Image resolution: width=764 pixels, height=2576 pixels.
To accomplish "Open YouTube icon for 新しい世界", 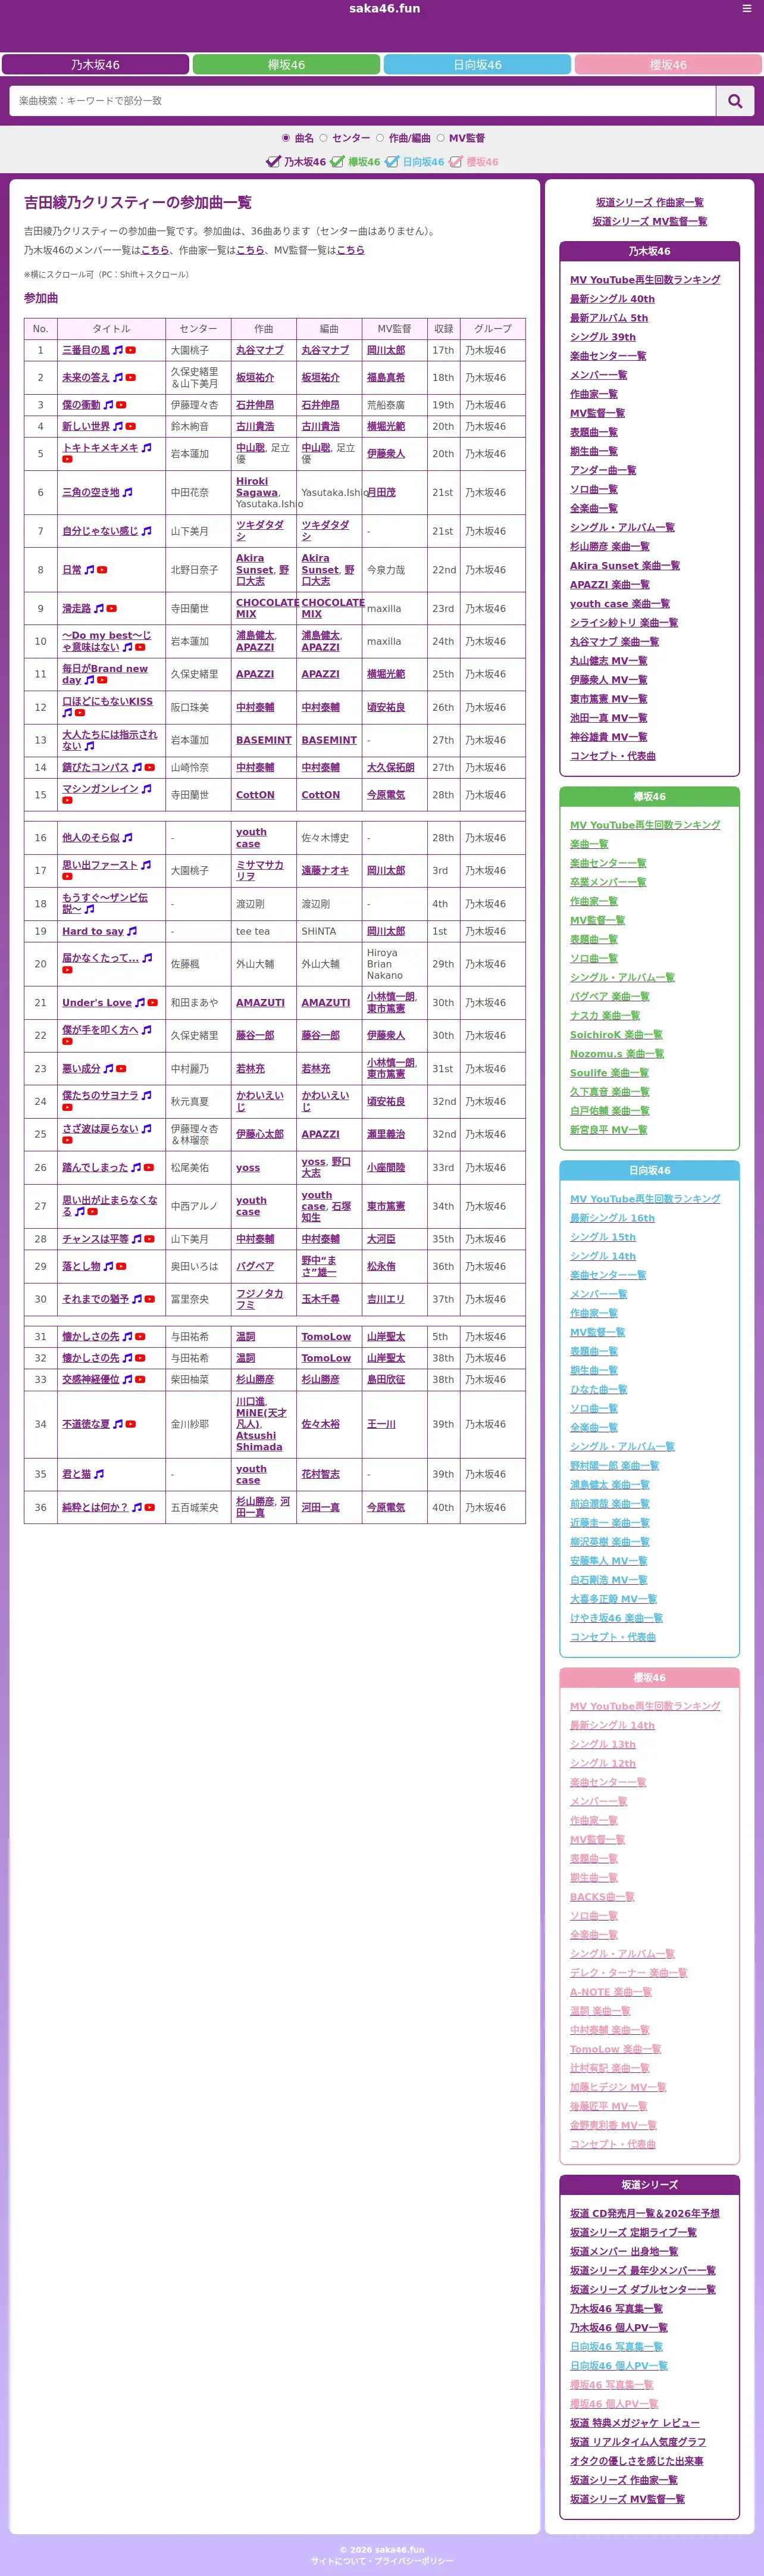I will (x=131, y=427).
